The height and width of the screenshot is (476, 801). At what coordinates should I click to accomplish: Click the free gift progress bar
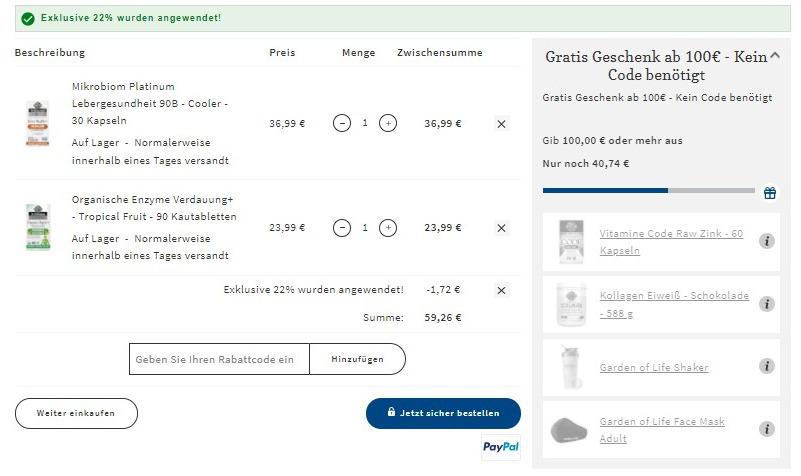pos(648,191)
